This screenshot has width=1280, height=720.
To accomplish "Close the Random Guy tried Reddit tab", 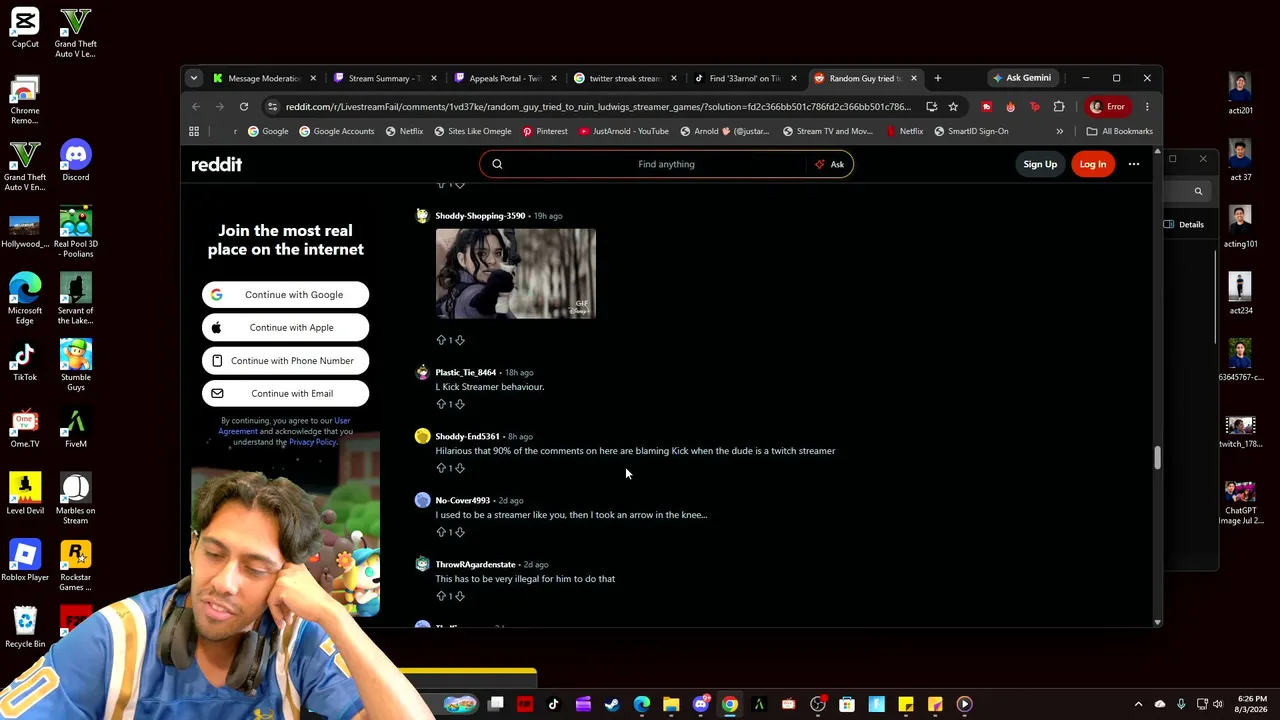I will click(913, 78).
